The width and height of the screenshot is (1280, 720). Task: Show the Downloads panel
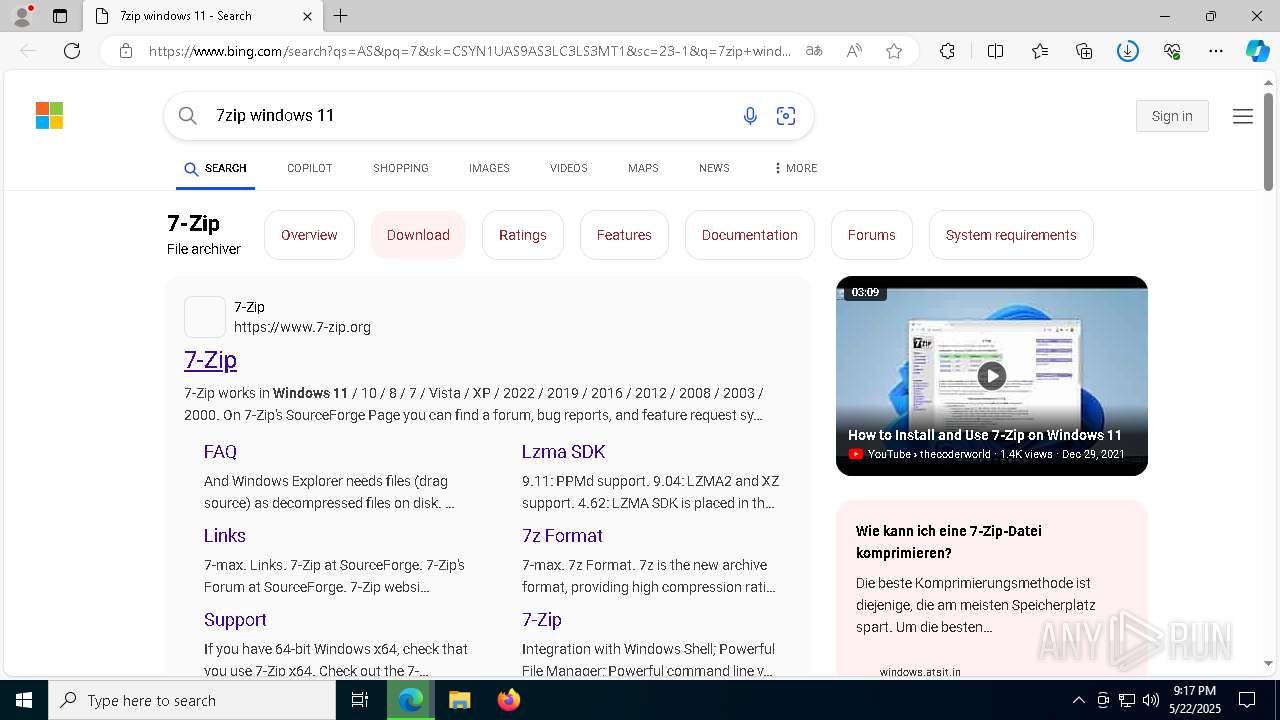coord(1128,51)
